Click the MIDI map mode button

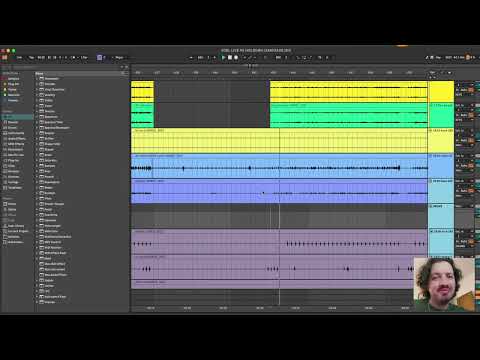pyautogui.click(x=449, y=57)
